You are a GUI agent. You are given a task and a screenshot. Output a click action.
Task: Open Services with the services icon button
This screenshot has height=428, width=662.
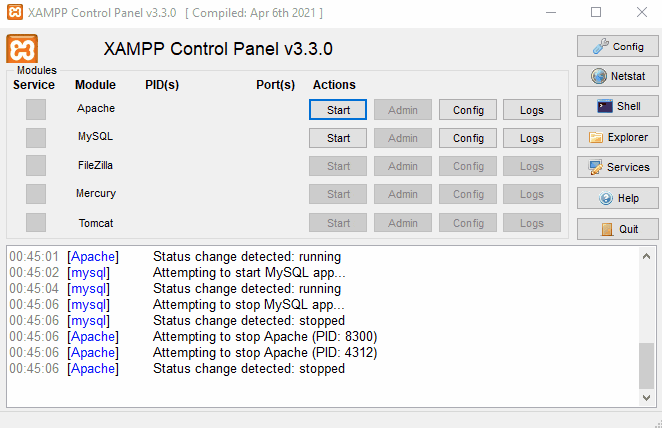[x=617, y=167]
